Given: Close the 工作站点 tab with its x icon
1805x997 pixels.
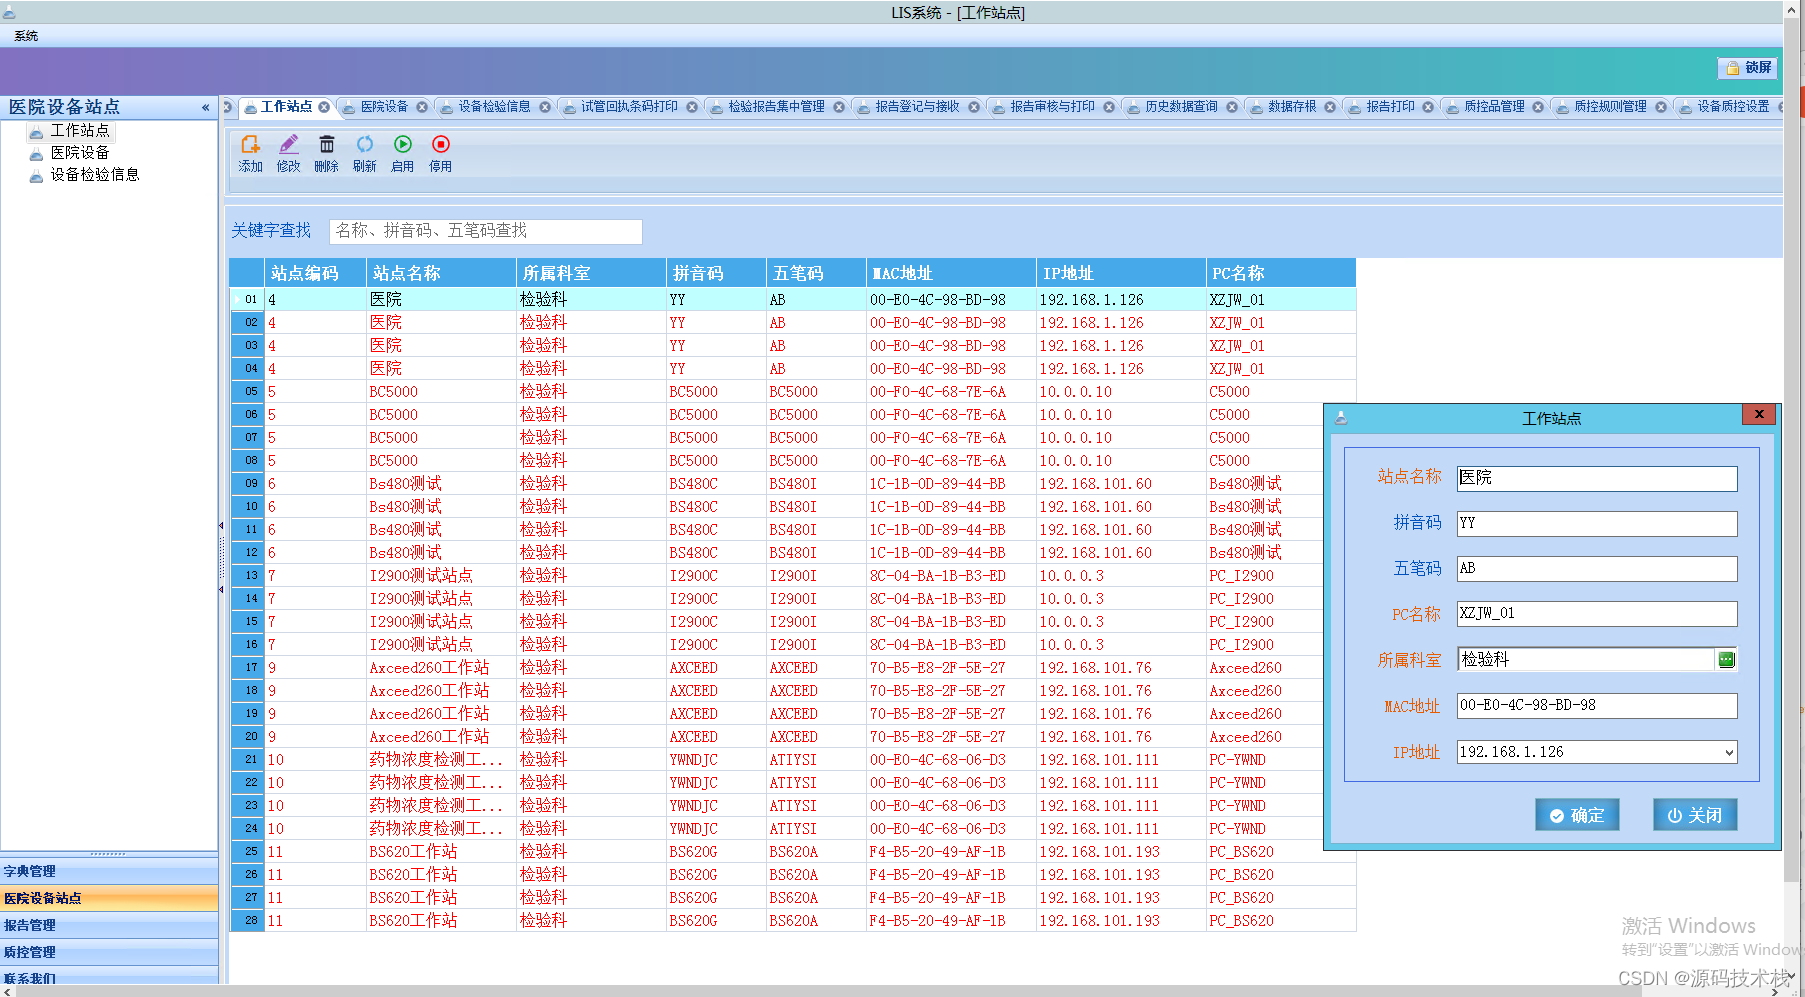Looking at the screenshot, I should click(x=324, y=107).
